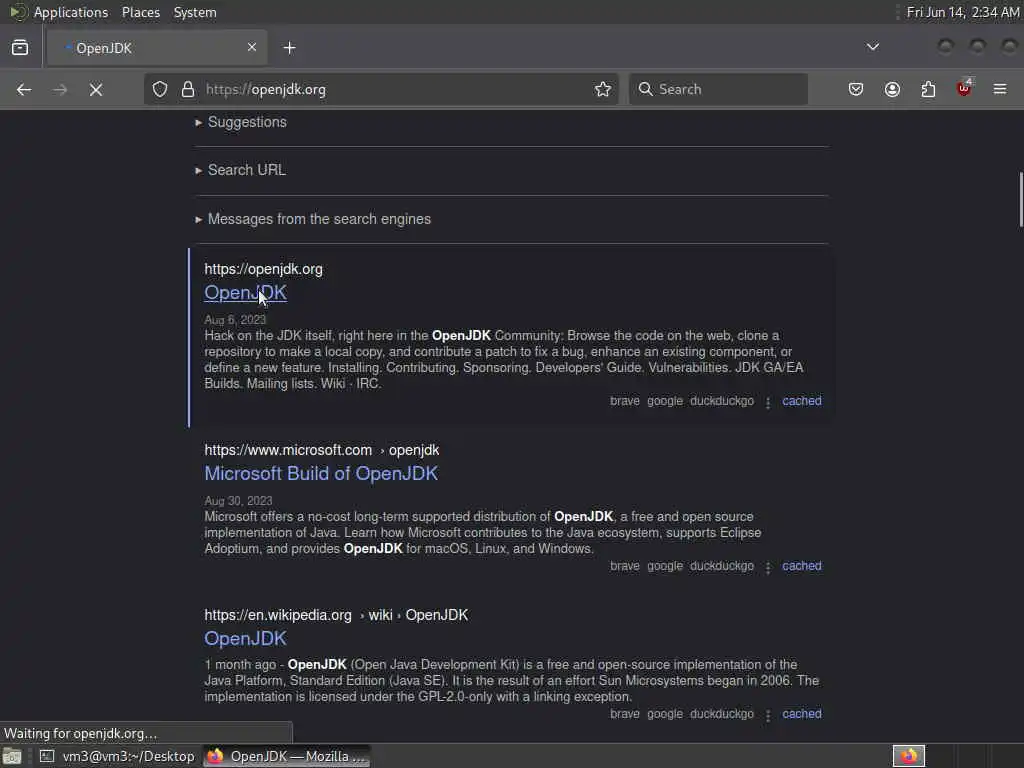Close the OpenJDK browser tab

coord(251,47)
